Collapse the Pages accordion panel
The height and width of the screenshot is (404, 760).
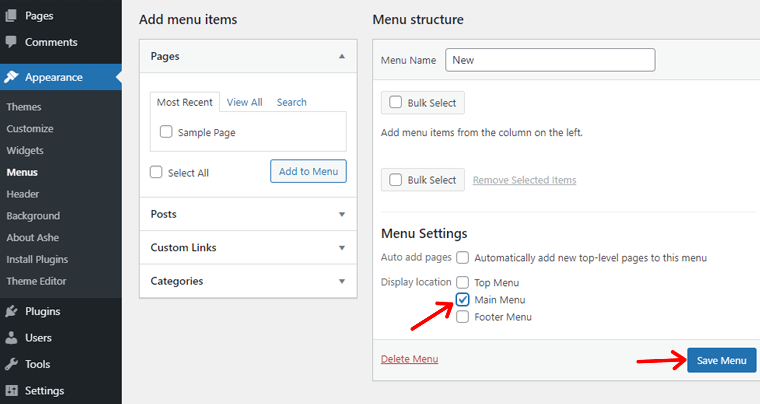click(x=342, y=57)
